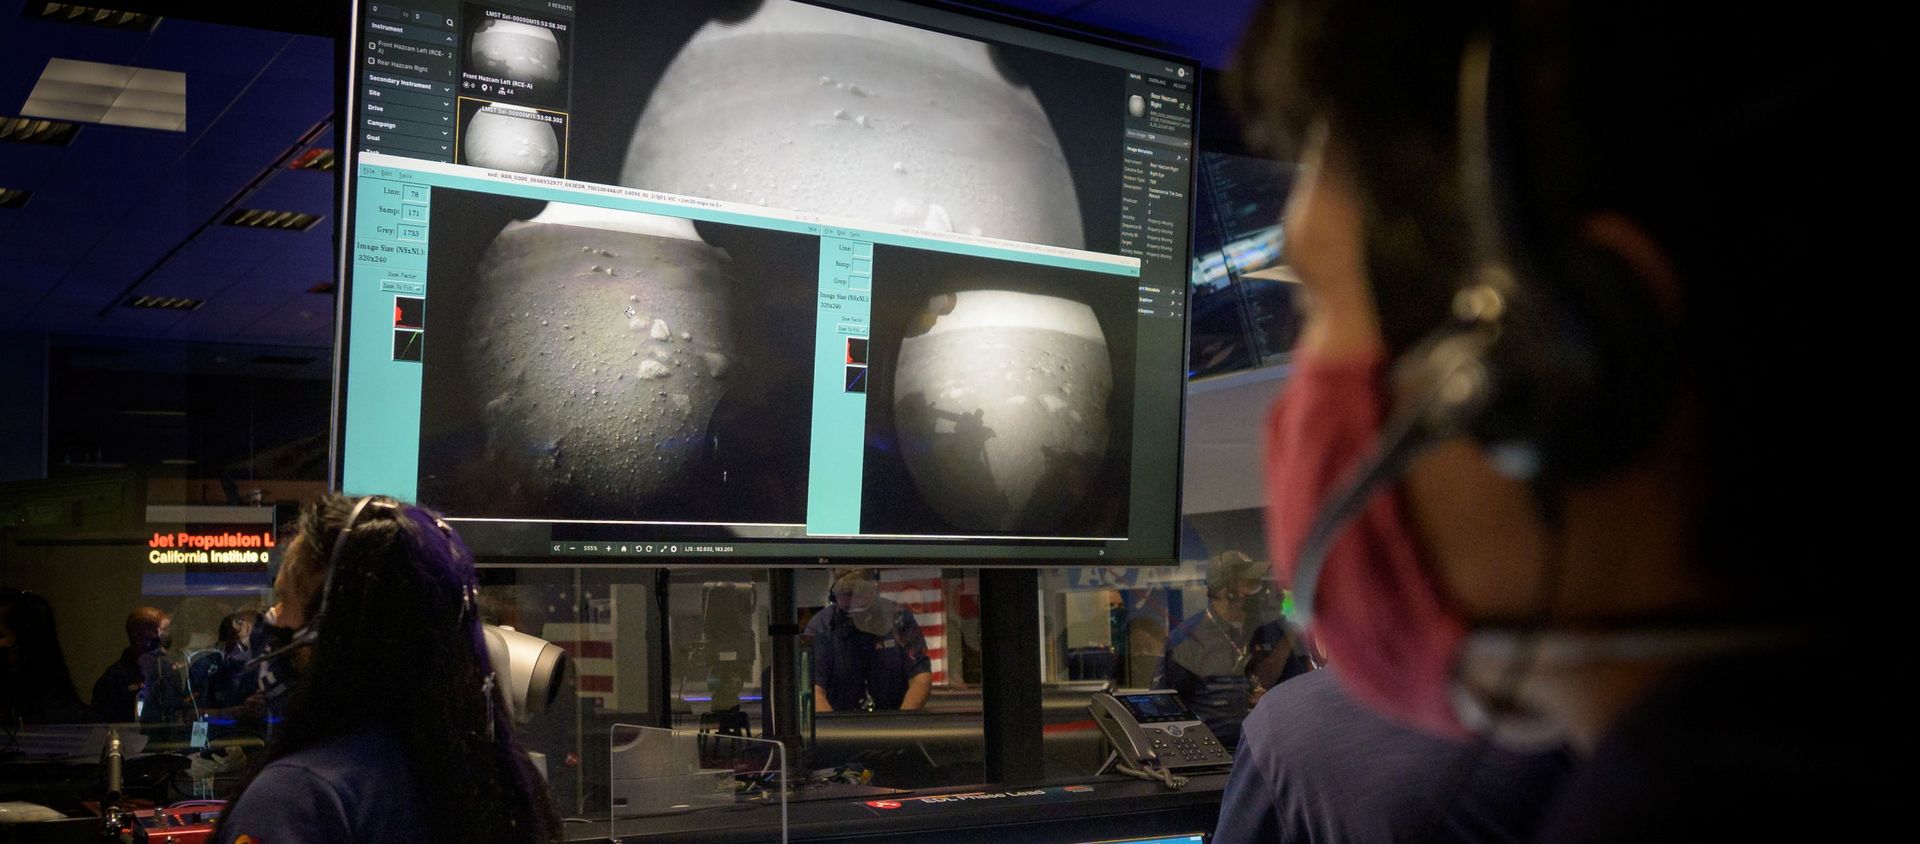
Task: Click the zoom out minus icon
Action: (573, 548)
